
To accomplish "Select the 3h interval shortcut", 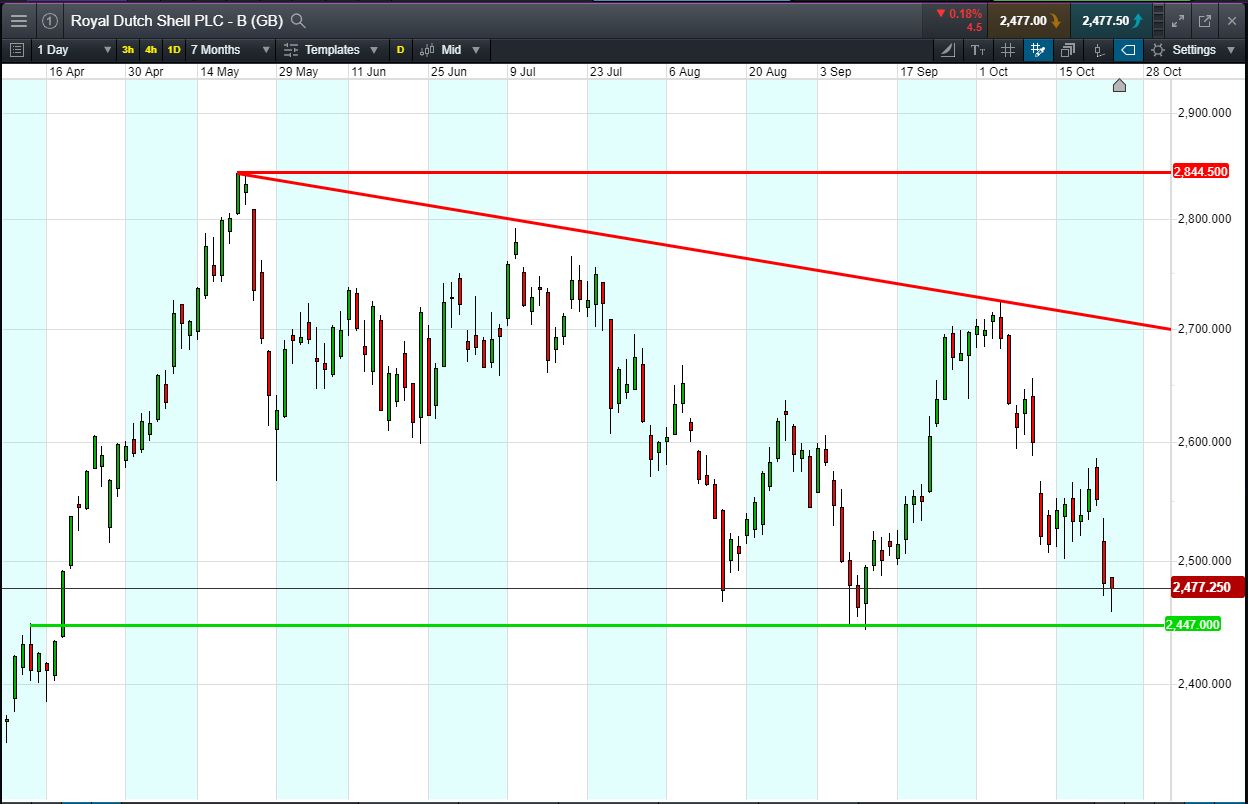I will [128, 49].
